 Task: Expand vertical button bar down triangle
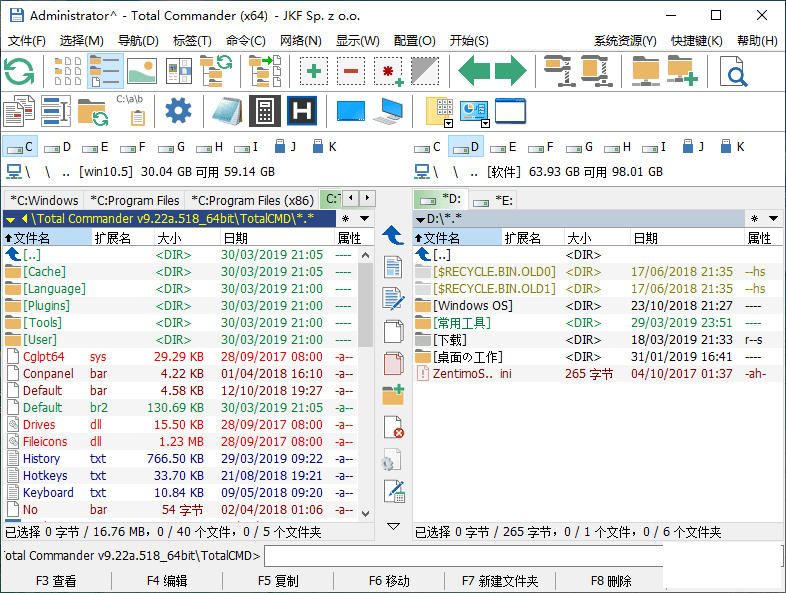click(394, 526)
